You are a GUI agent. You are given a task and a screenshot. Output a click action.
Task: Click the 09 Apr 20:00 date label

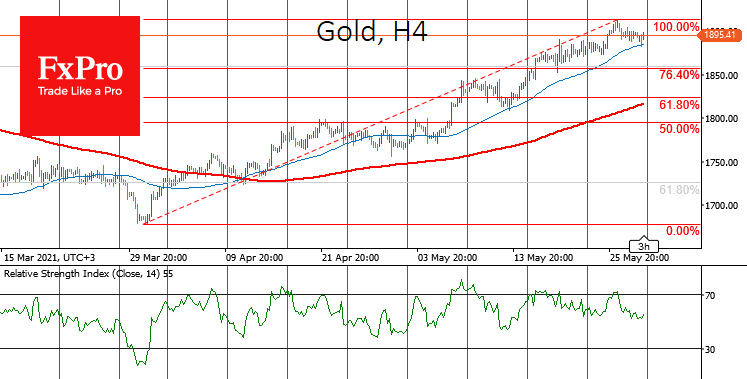coord(255,258)
